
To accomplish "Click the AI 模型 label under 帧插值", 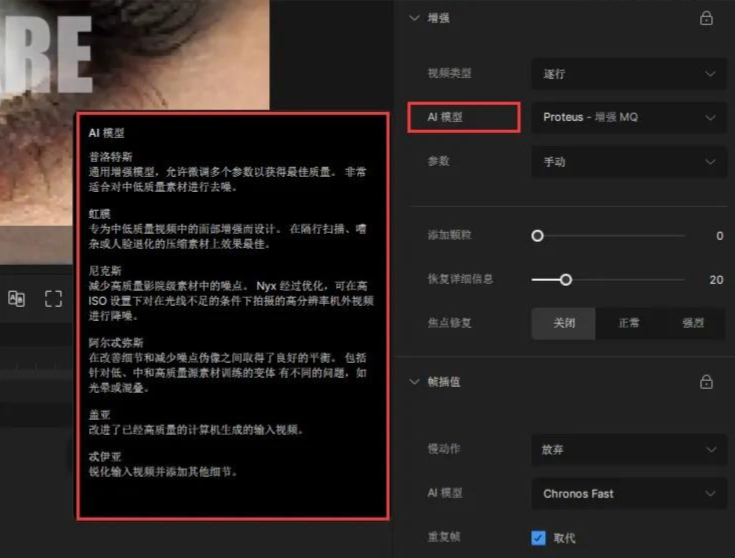I will point(445,493).
